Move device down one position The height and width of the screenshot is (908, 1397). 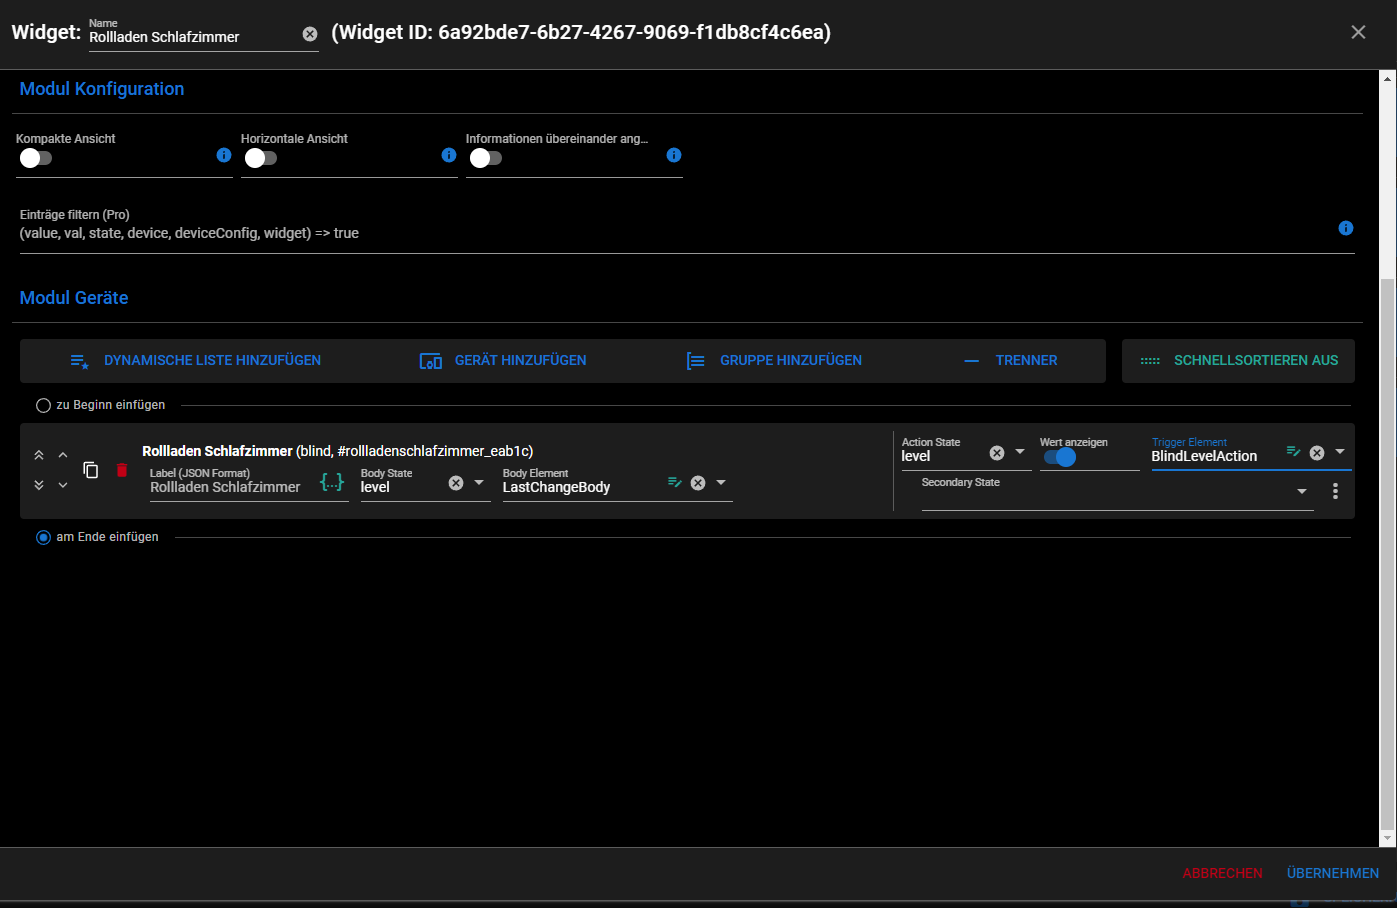pyautogui.click(x=63, y=485)
